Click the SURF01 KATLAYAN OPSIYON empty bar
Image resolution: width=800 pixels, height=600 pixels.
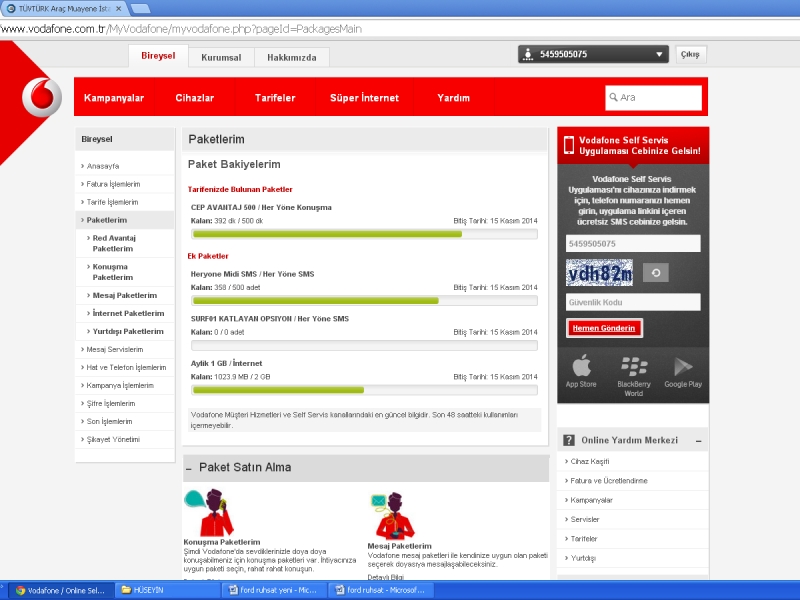point(364,345)
